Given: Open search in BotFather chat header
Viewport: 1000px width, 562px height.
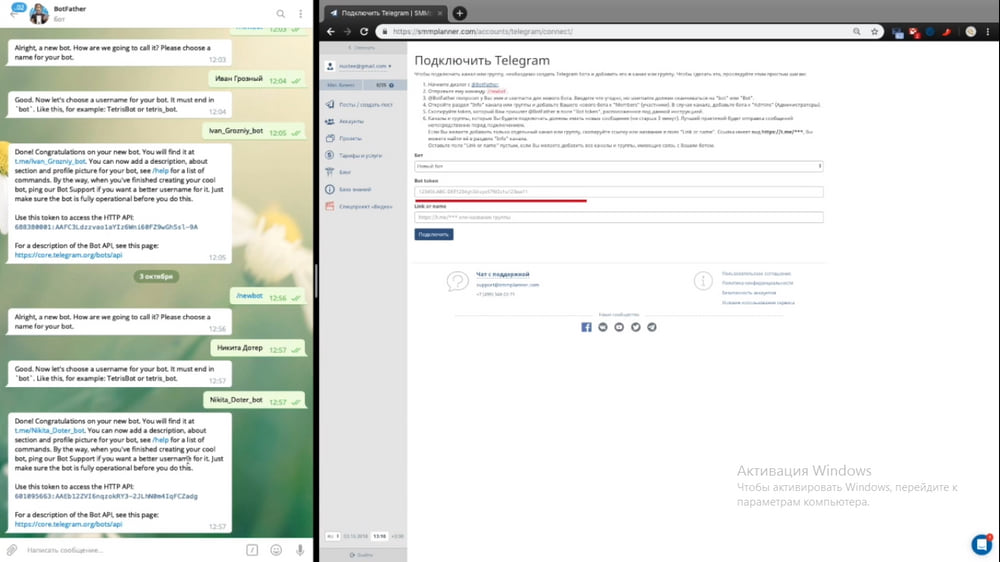Looking at the screenshot, I should coord(281,13).
